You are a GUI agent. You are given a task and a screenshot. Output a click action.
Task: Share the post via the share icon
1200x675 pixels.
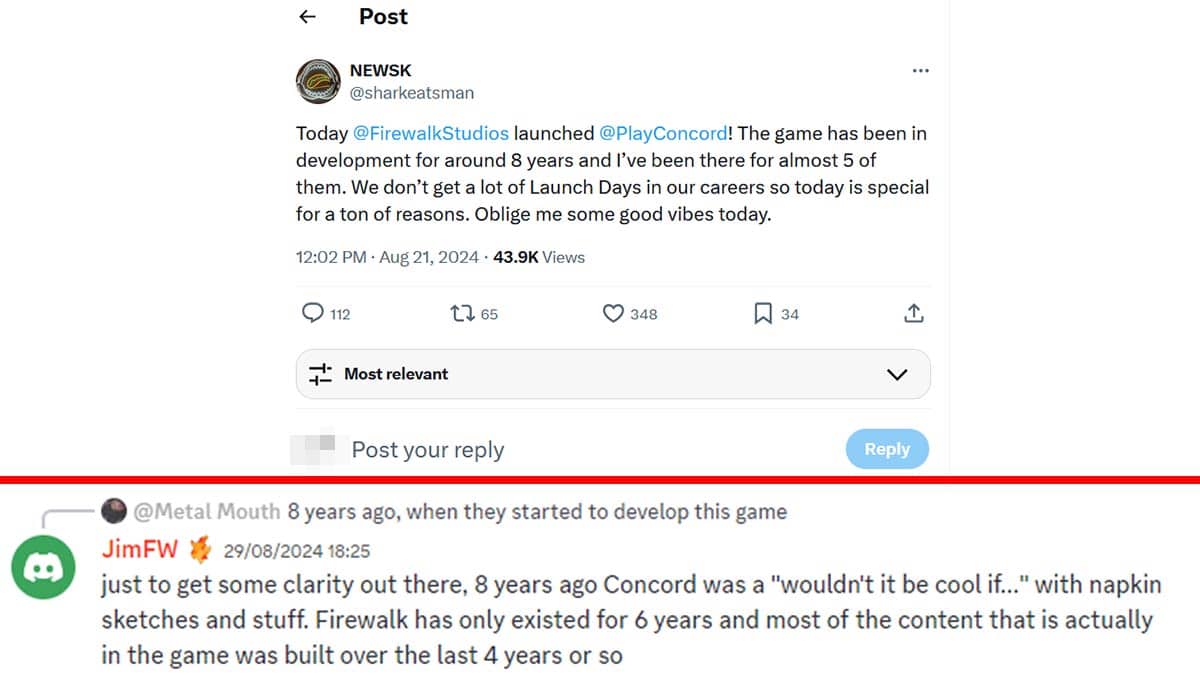coord(913,313)
